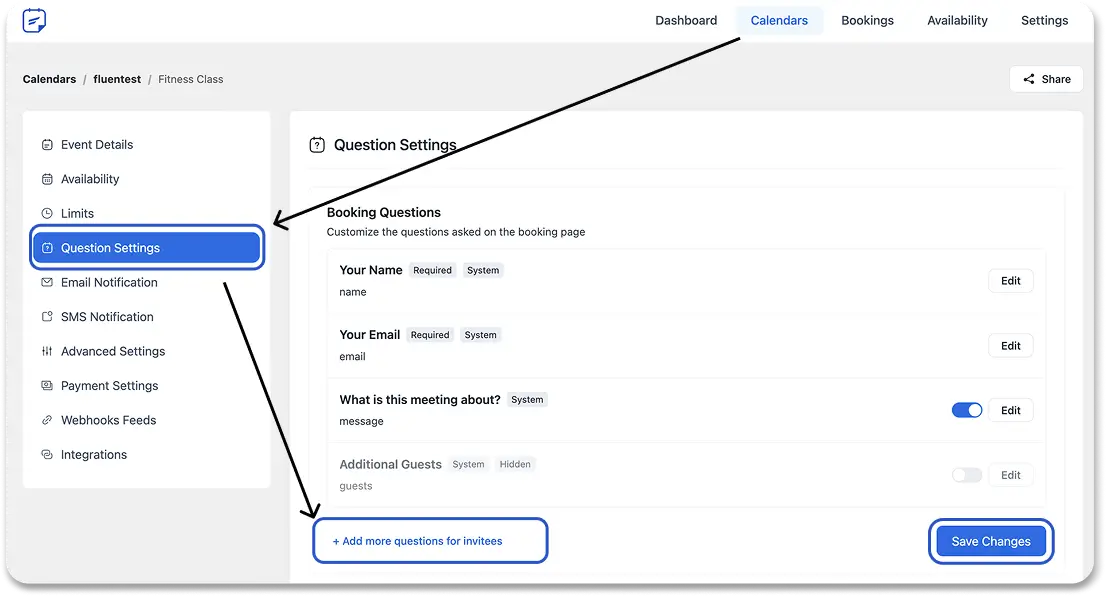The height and width of the screenshot is (596, 1106).
Task: Click the 'Your Name' question title
Action: [x=371, y=270]
